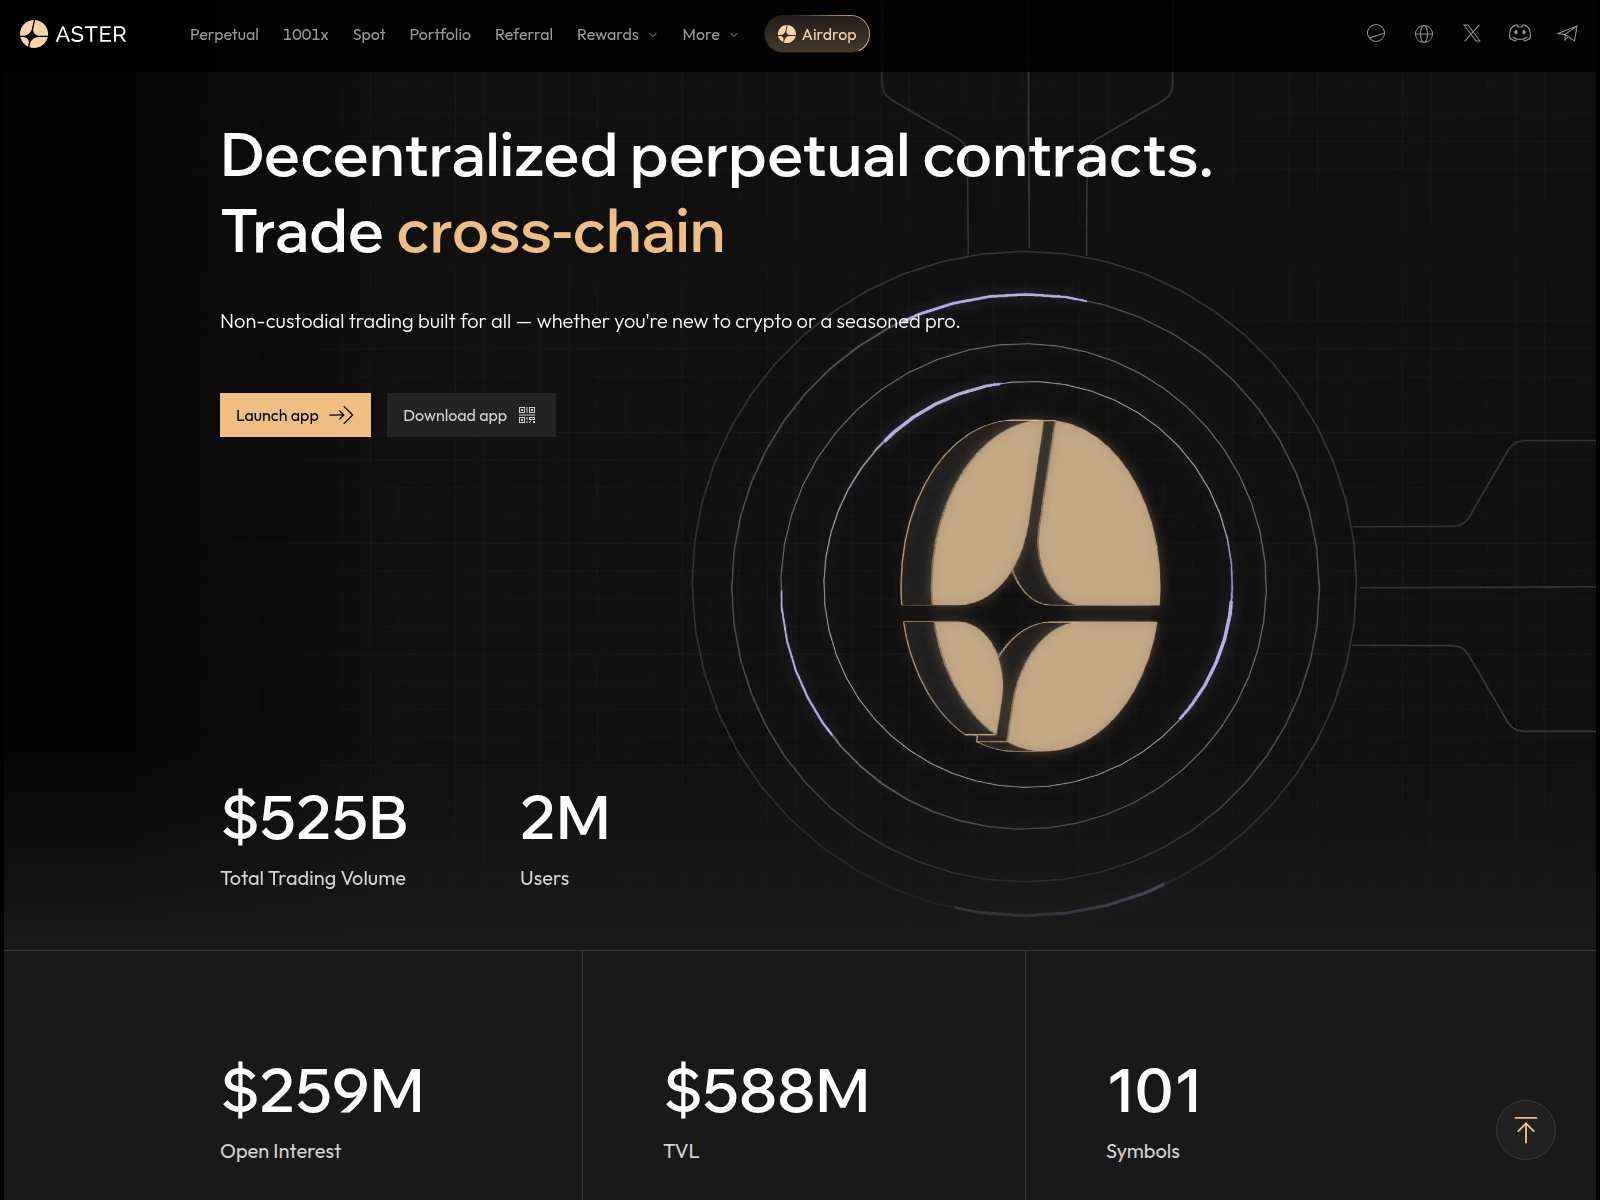Click the arrow icon on Launch app

[342, 415]
